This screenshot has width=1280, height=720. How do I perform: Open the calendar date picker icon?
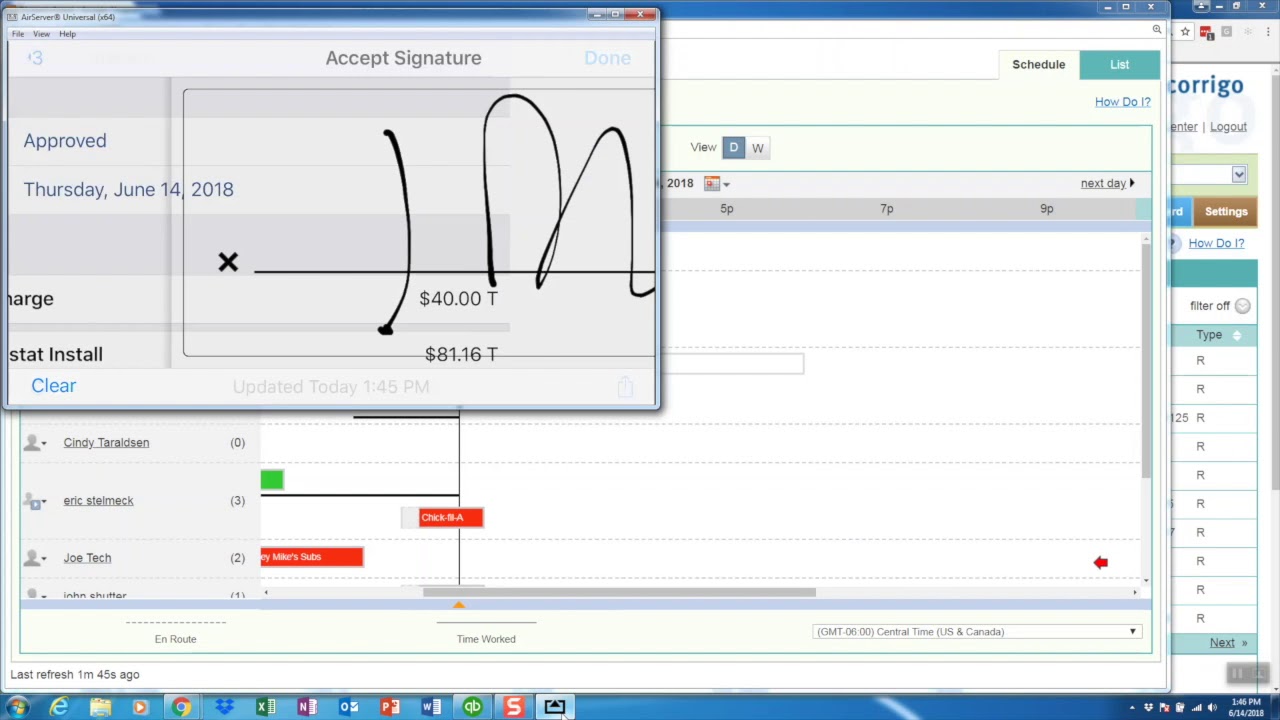point(711,183)
